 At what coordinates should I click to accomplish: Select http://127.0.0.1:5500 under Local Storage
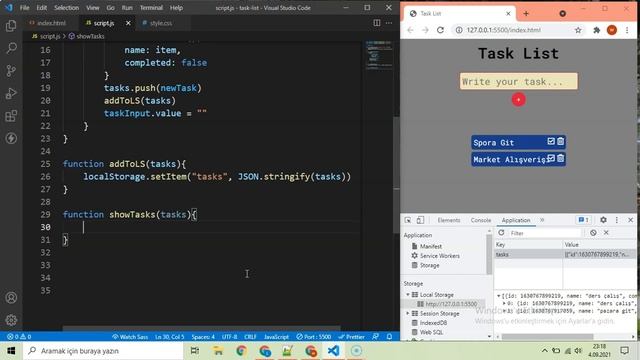(451, 304)
